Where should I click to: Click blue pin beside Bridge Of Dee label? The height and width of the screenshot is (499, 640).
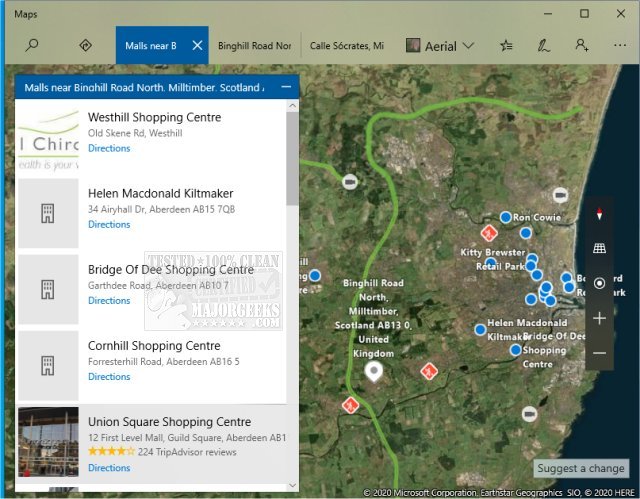(516, 350)
